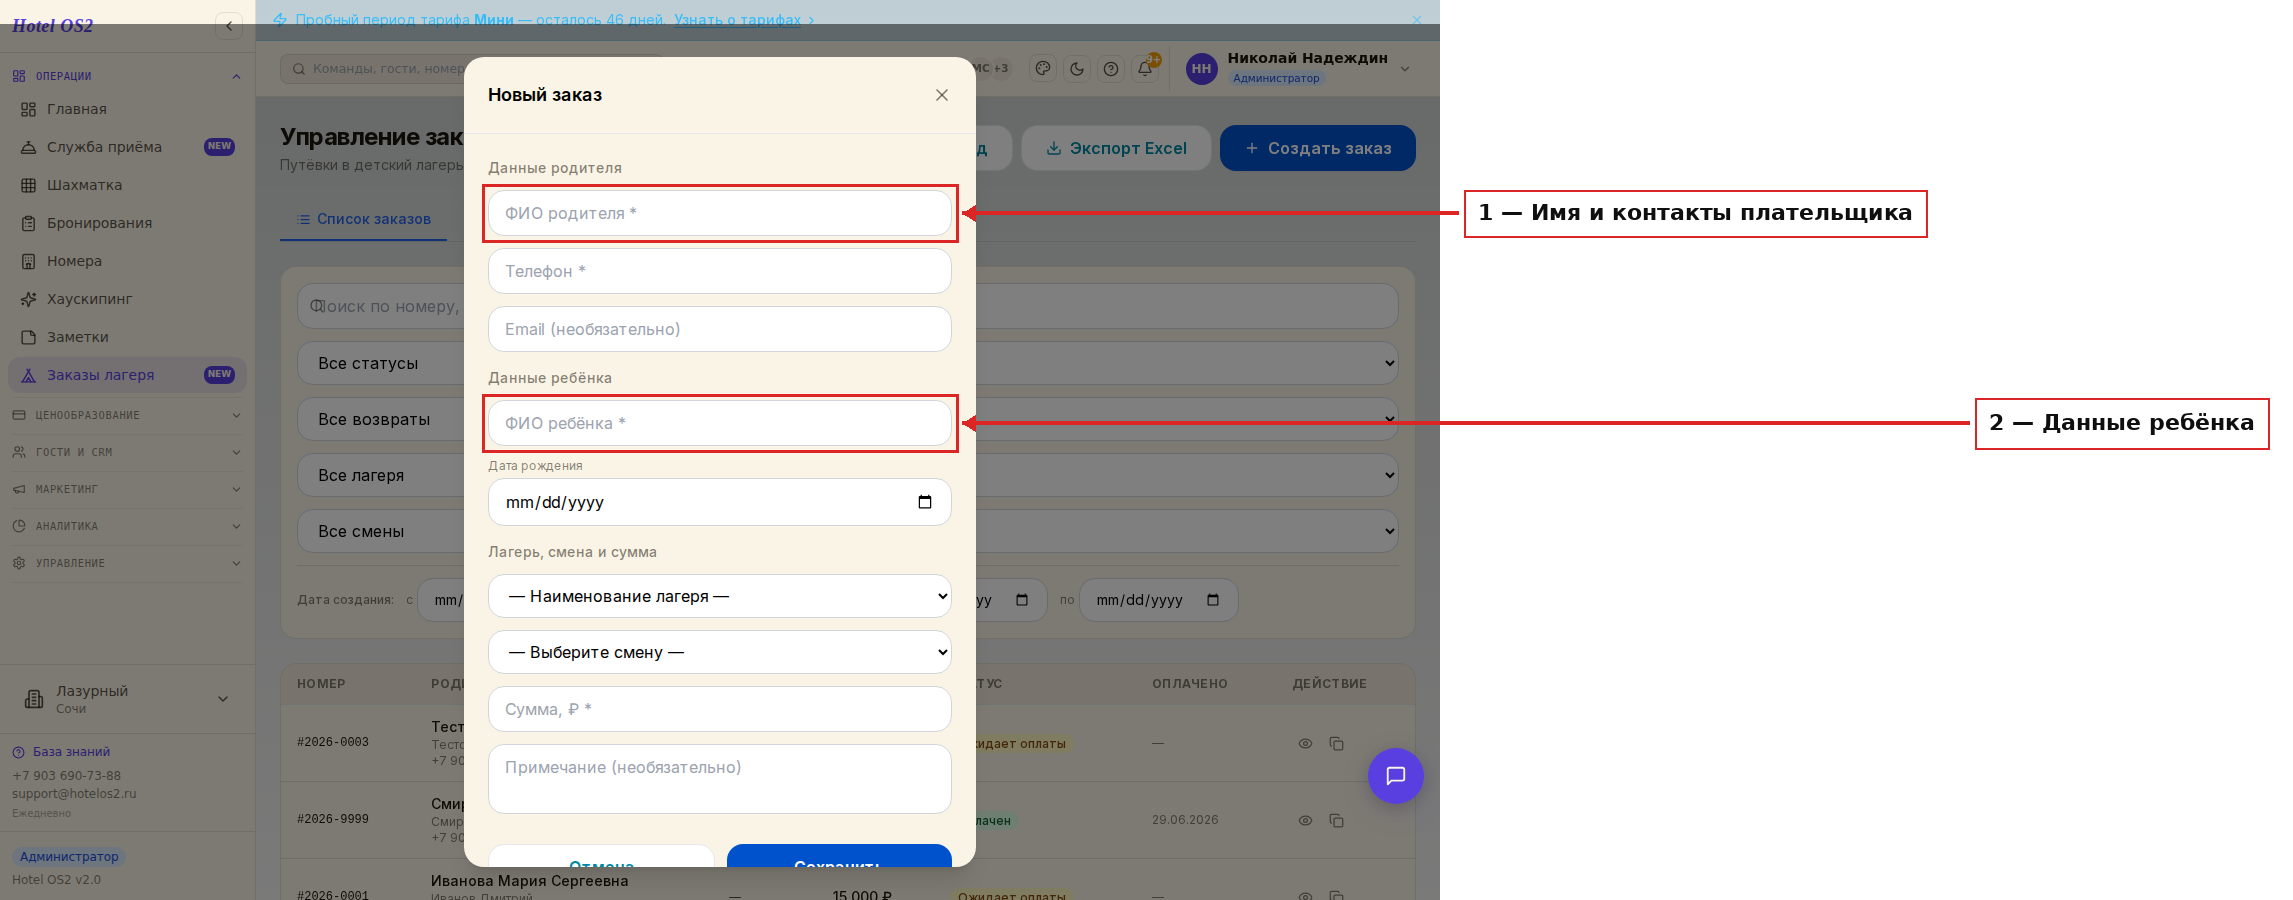Open Заказы лагеря in the sidebar
Screen dimensions: 2293x900
127,375
